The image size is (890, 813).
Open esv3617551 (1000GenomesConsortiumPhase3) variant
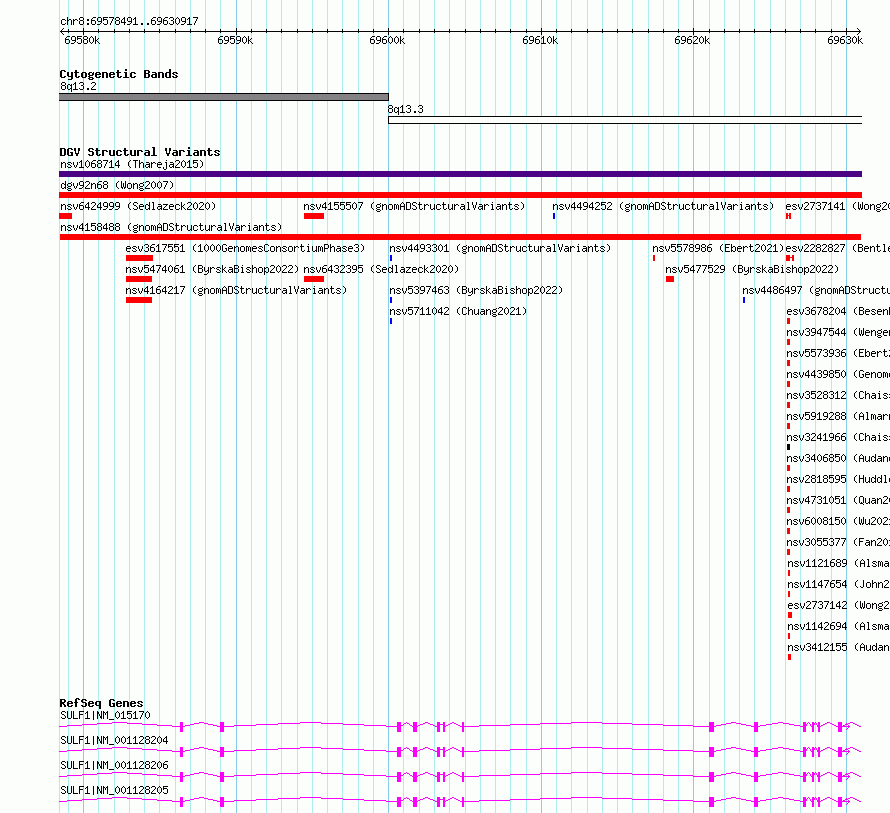(x=245, y=248)
